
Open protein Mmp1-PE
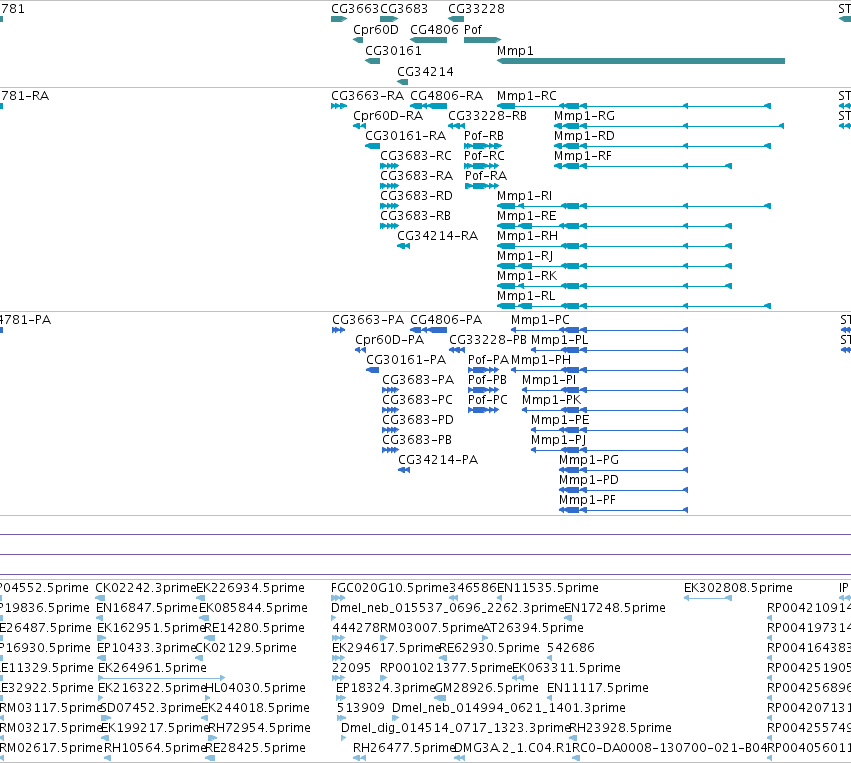click(560, 420)
